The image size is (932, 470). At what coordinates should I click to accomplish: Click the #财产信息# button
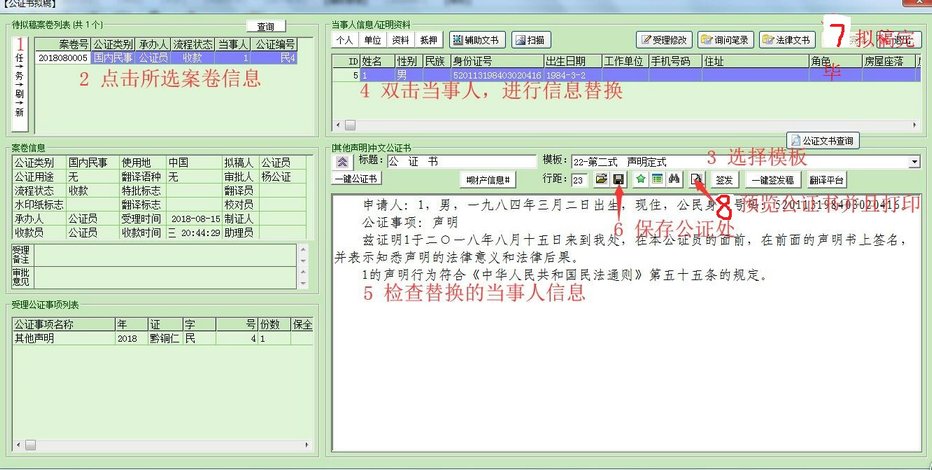click(488, 179)
